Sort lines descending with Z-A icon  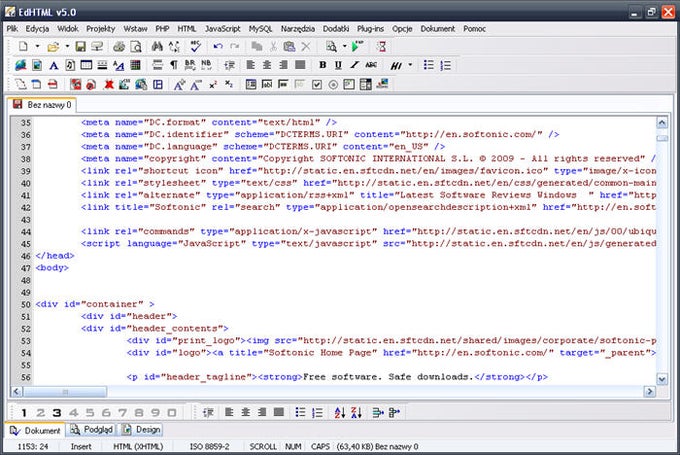pyautogui.click(x=356, y=412)
